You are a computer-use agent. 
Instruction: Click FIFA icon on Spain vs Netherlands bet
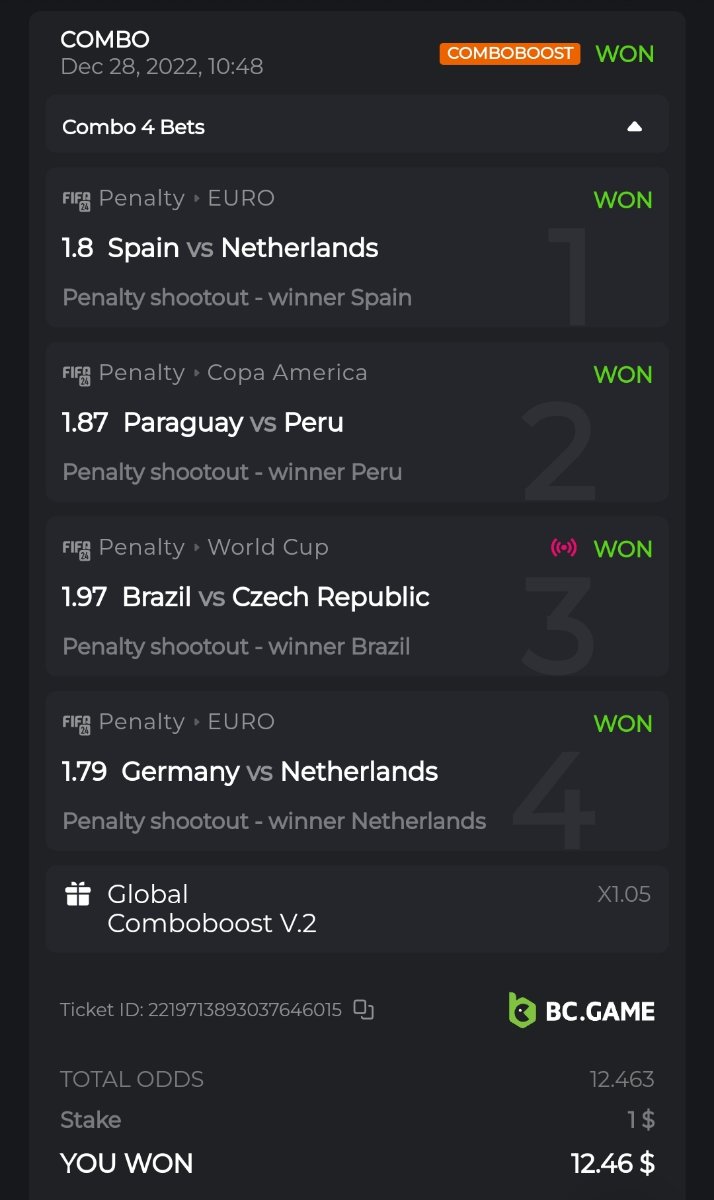click(x=76, y=199)
